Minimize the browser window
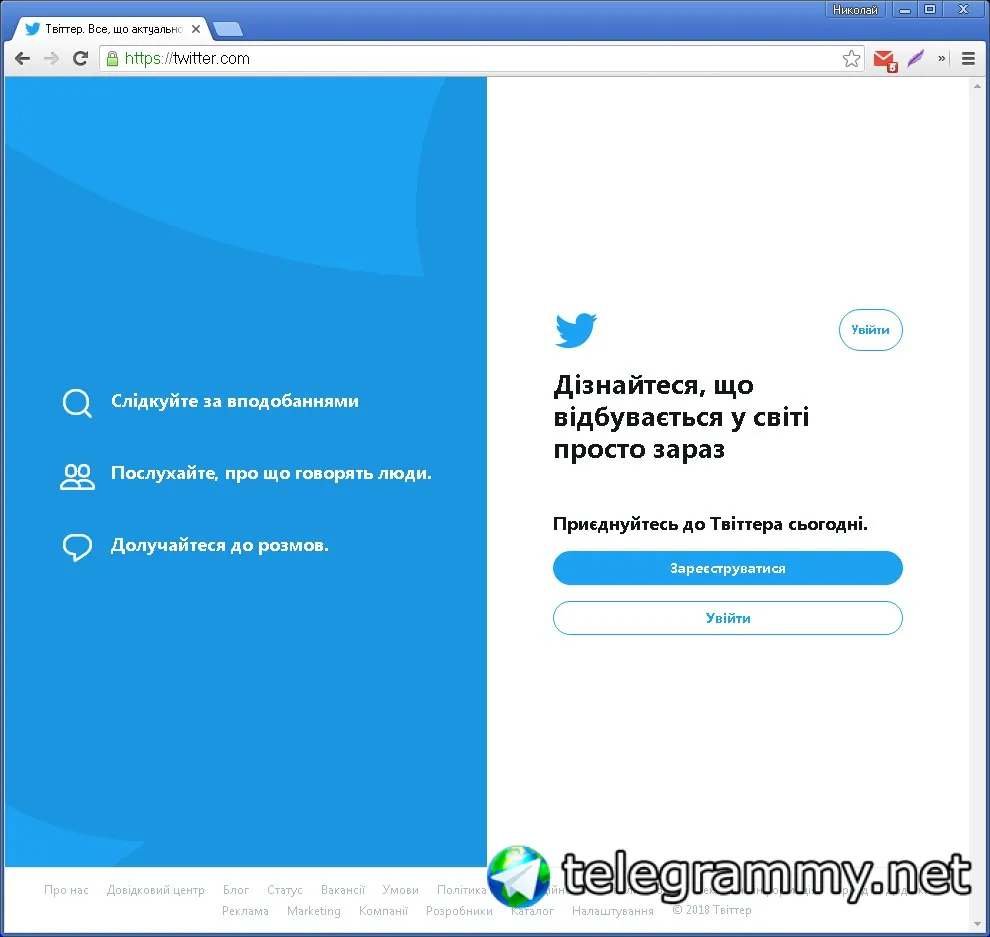 click(x=905, y=9)
